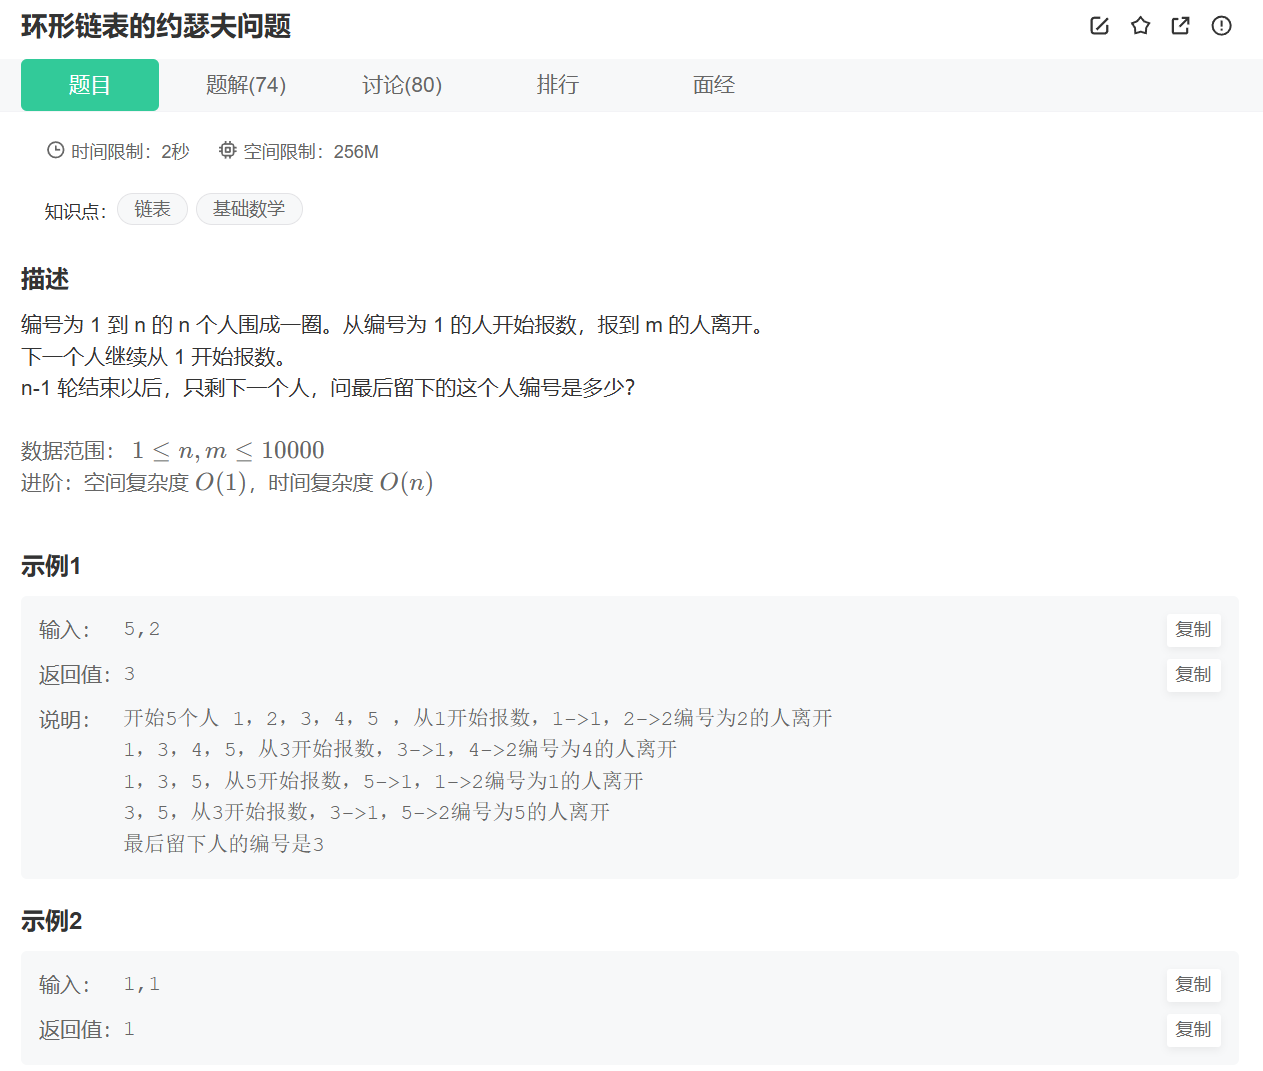This screenshot has height=1071, width=1263.
Task: Copy example 1 input 5,2
Action: tap(1193, 630)
